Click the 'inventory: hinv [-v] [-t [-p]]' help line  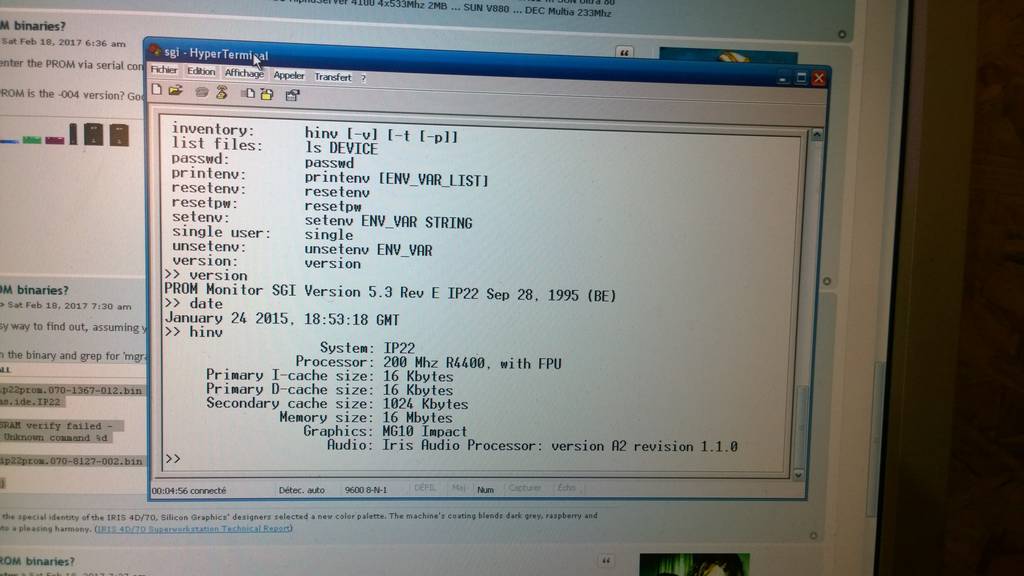tap(315, 133)
